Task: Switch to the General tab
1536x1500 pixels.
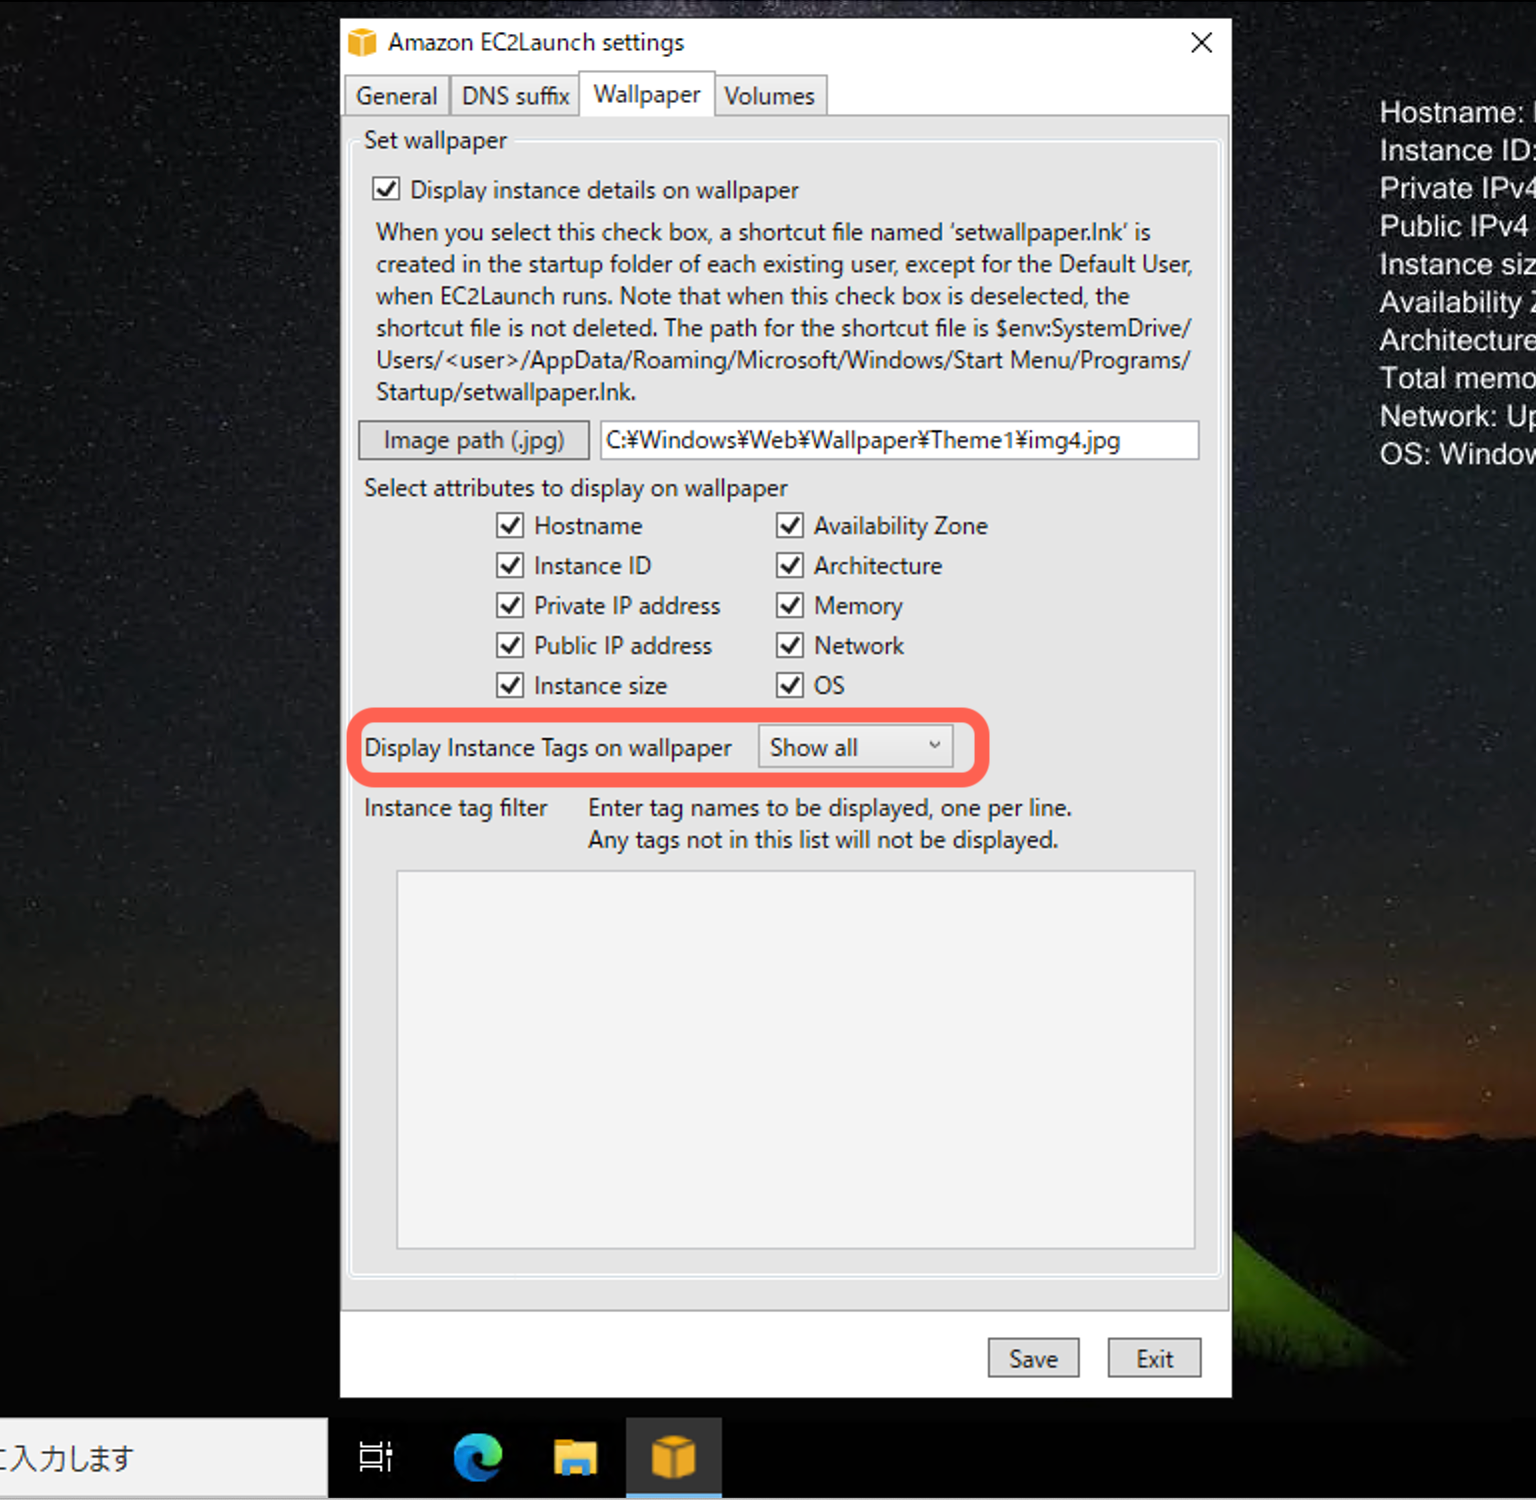Action: point(397,96)
